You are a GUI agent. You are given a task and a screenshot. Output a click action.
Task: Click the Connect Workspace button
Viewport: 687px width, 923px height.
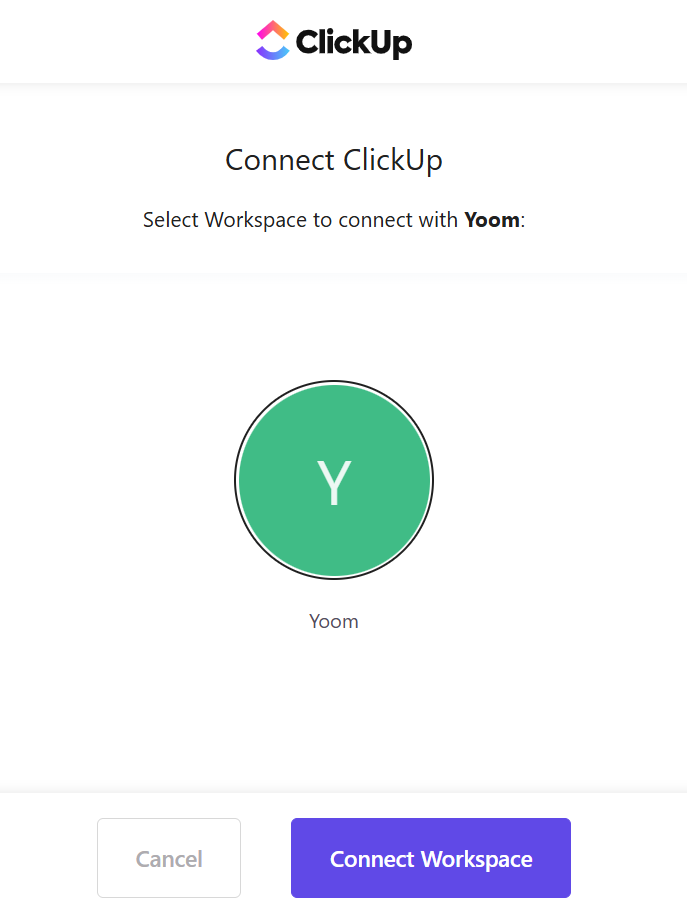(431, 858)
